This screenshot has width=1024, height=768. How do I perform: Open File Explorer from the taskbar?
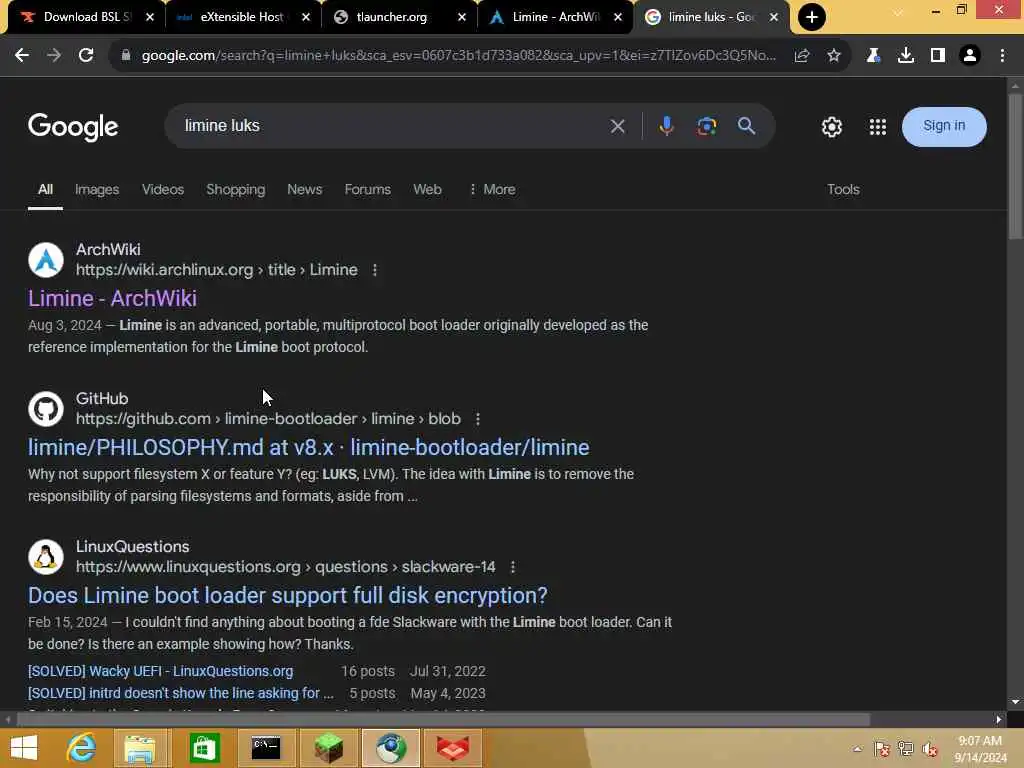coord(140,748)
